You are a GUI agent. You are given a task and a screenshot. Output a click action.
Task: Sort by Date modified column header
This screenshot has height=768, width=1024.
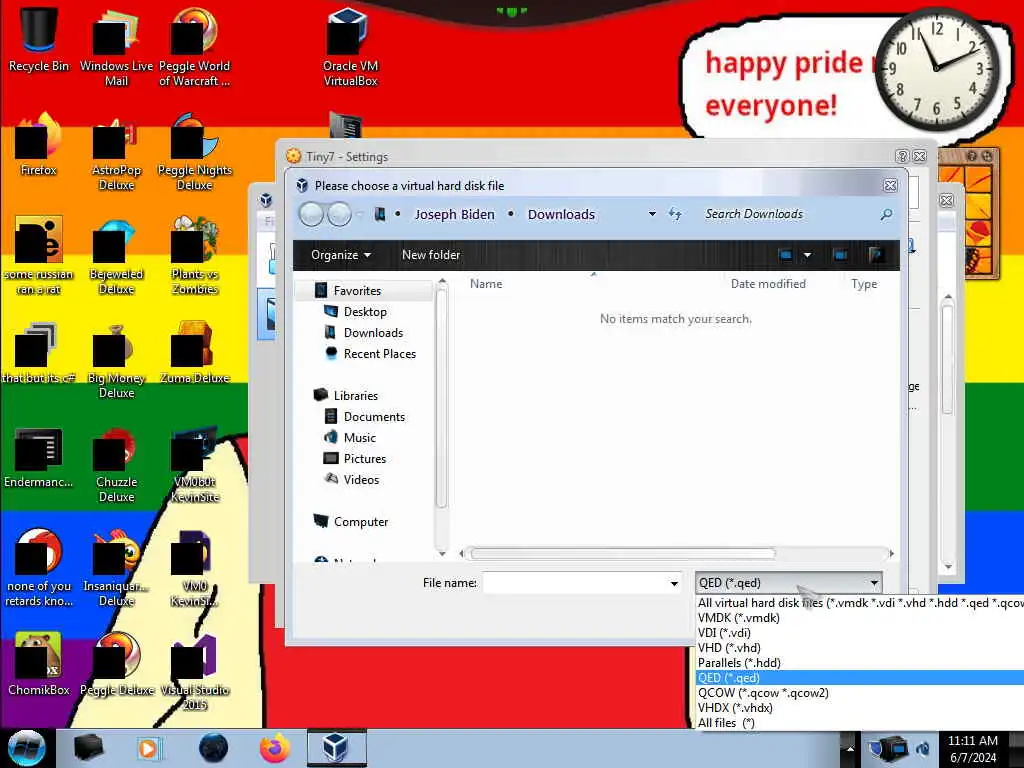768,284
